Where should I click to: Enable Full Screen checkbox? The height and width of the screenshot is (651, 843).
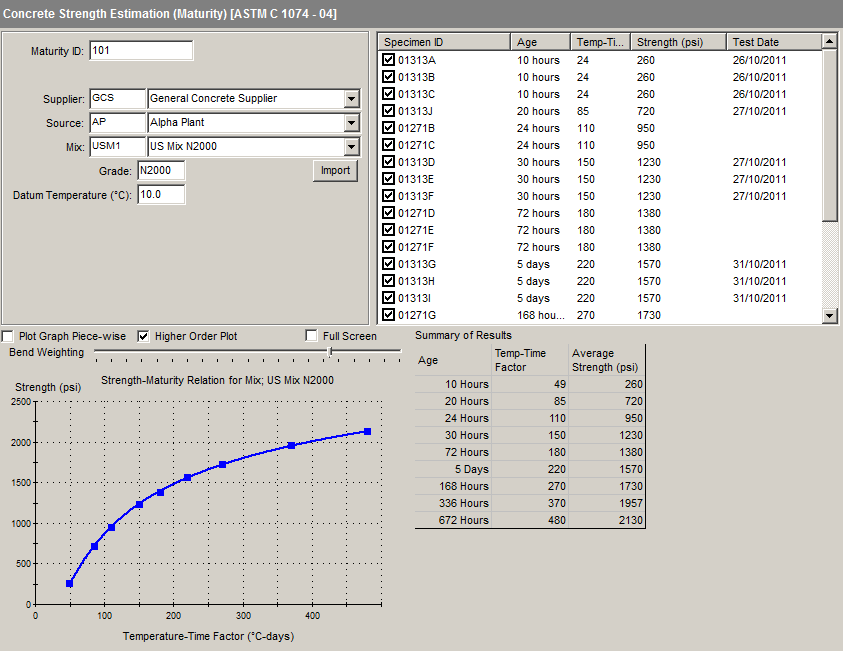click(312, 336)
